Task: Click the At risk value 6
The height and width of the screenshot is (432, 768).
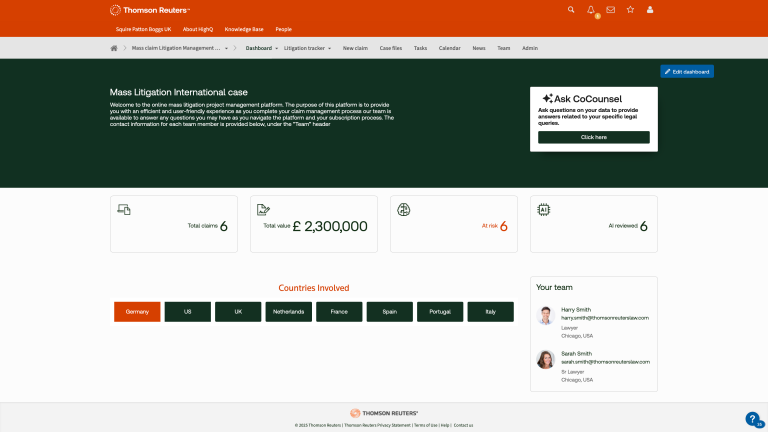Action: point(504,226)
